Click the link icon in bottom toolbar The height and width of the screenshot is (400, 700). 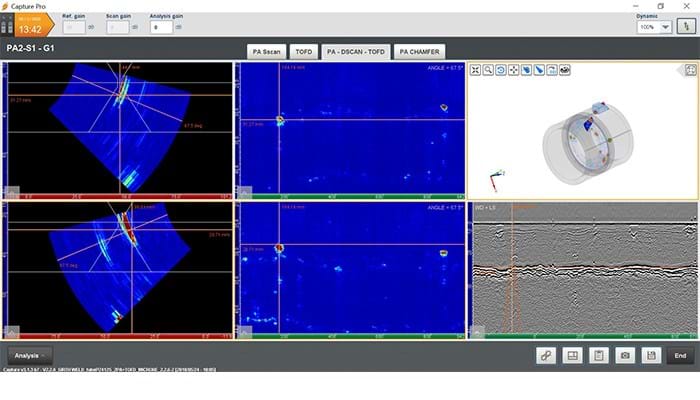click(546, 355)
